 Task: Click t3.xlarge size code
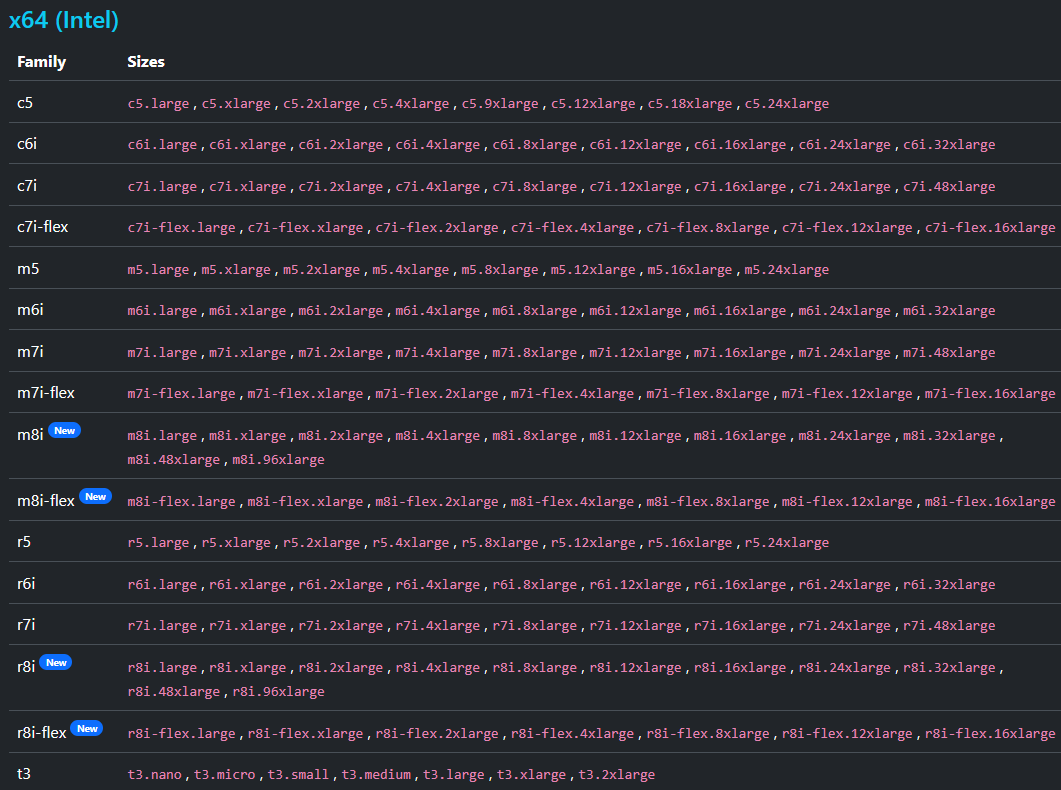[x=531, y=775]
